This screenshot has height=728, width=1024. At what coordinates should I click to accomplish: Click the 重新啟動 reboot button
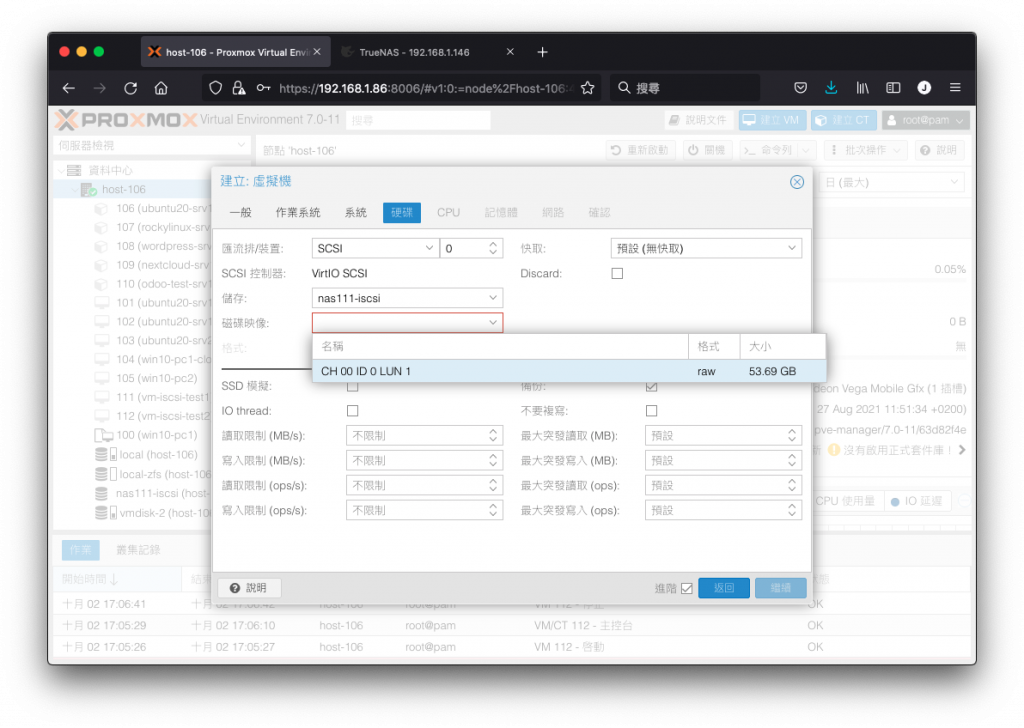(x=639, y=150)
